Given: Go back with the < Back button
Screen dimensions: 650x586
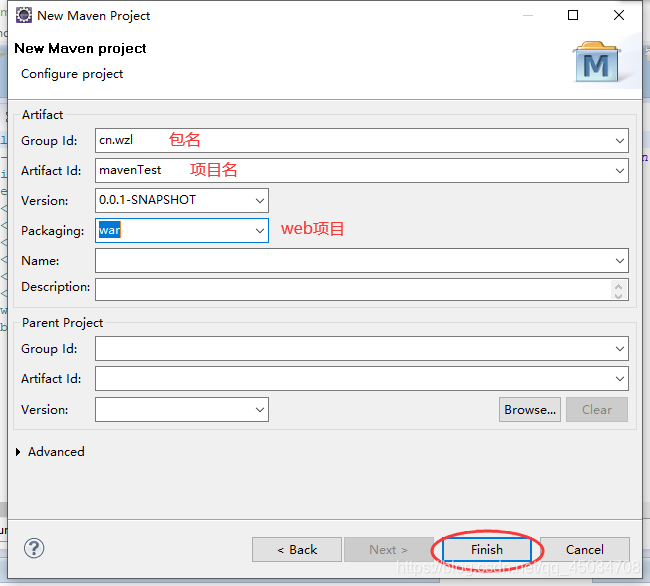Looking at the screenshot, I should 297,550.
